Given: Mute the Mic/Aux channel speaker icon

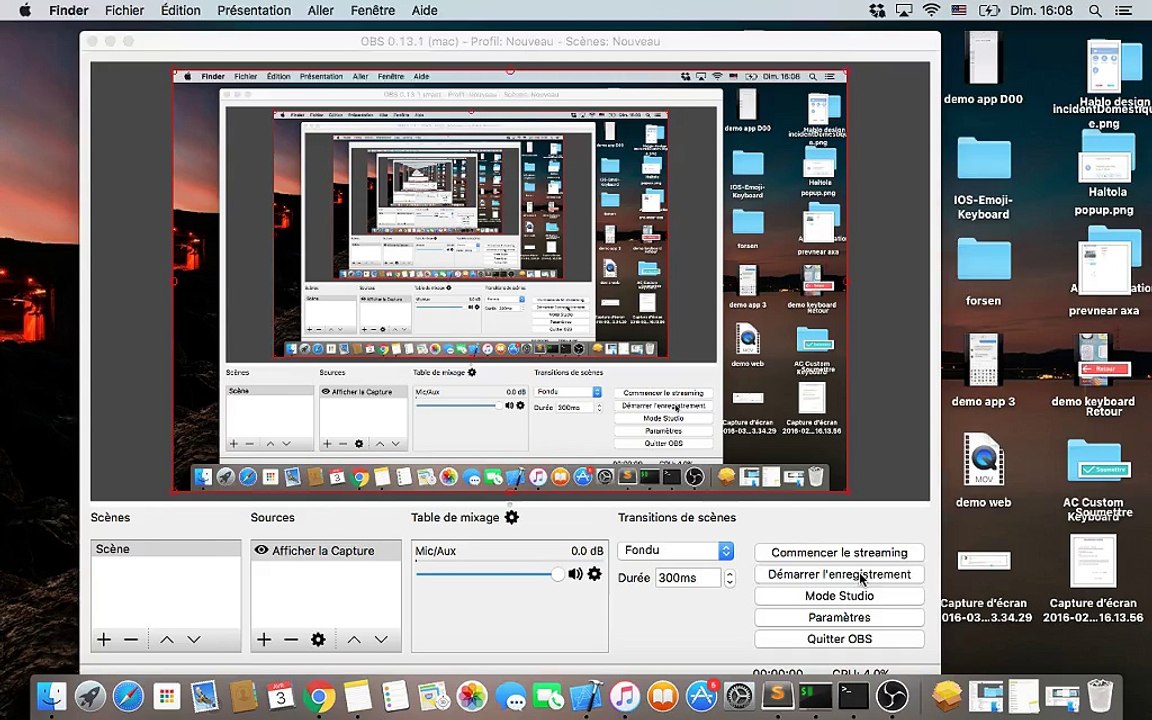Looking at the screenshot, I should (x=575, y=574).
